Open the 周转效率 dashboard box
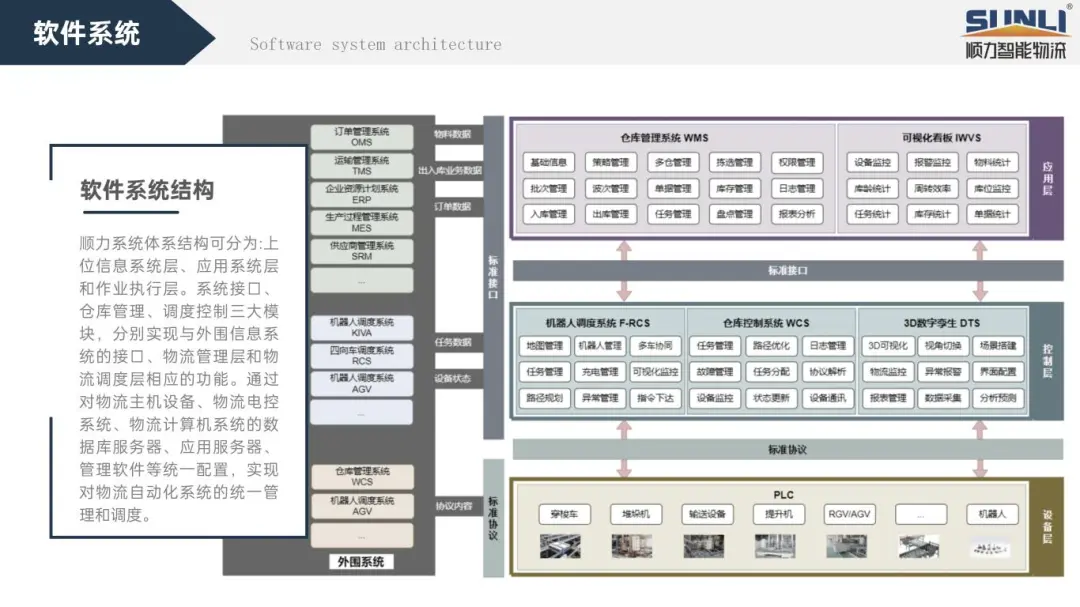The height and width of the screenshot is (607, 1080). coord(932,188)
